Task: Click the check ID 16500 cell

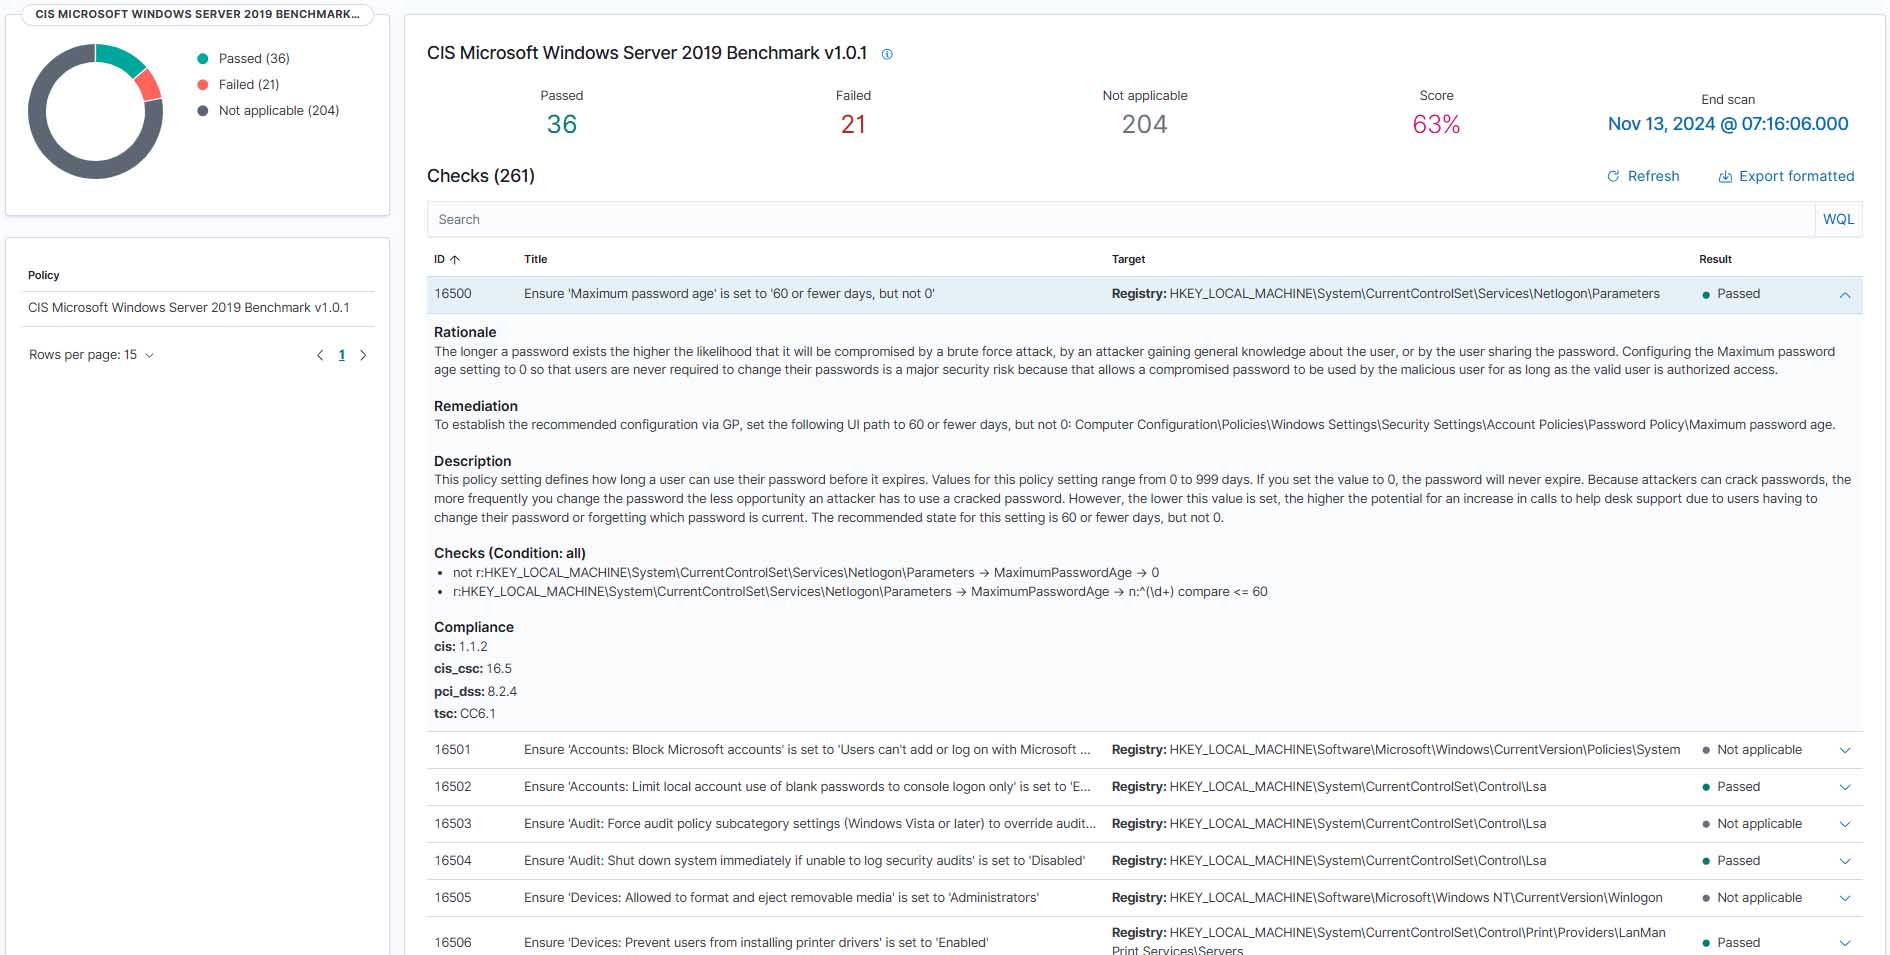Action: pyautogui.click(x=453, y=294)
